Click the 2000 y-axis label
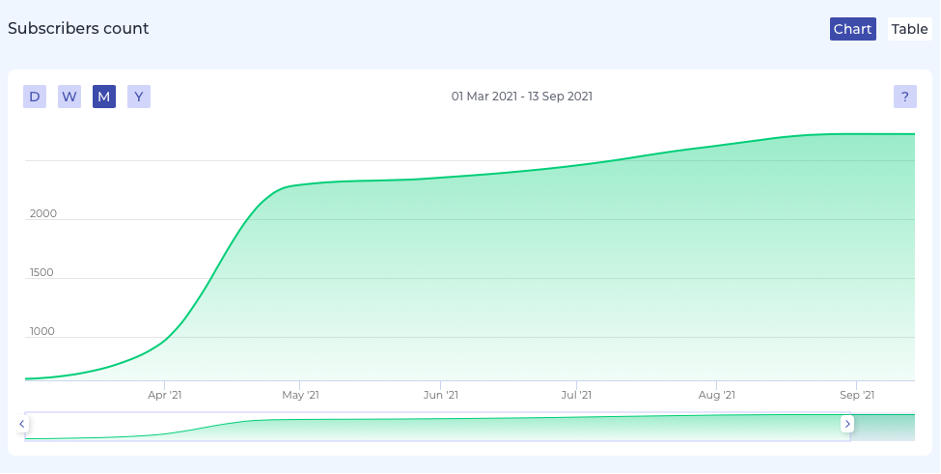941x474 pixels. click(x=43, y=214)
